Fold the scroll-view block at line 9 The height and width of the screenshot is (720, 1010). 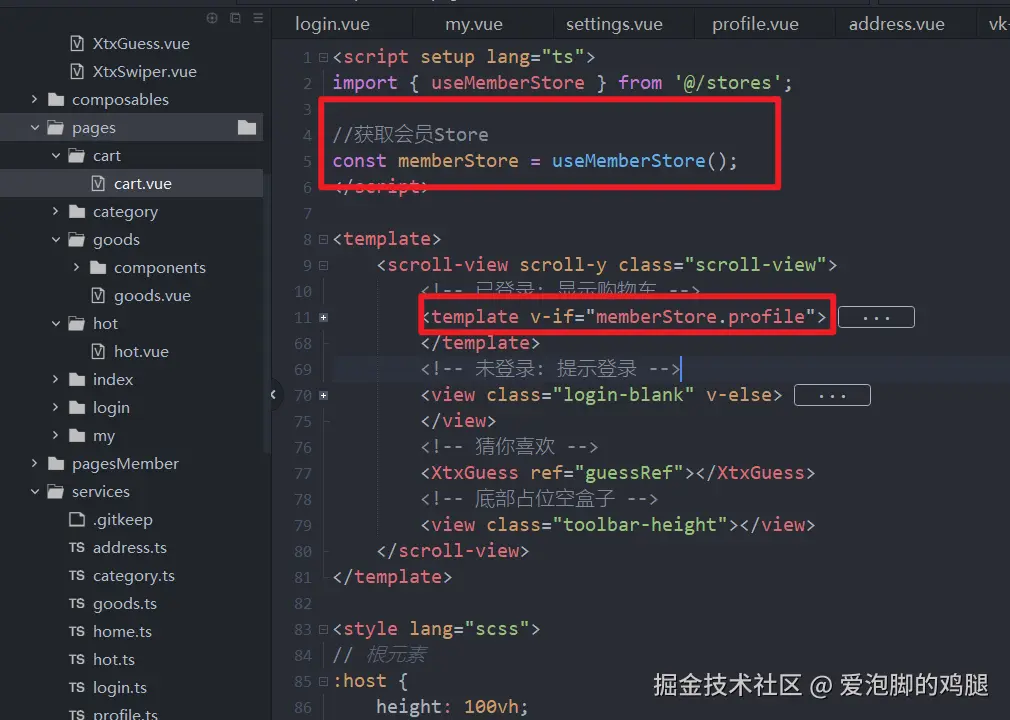(323, 265)
